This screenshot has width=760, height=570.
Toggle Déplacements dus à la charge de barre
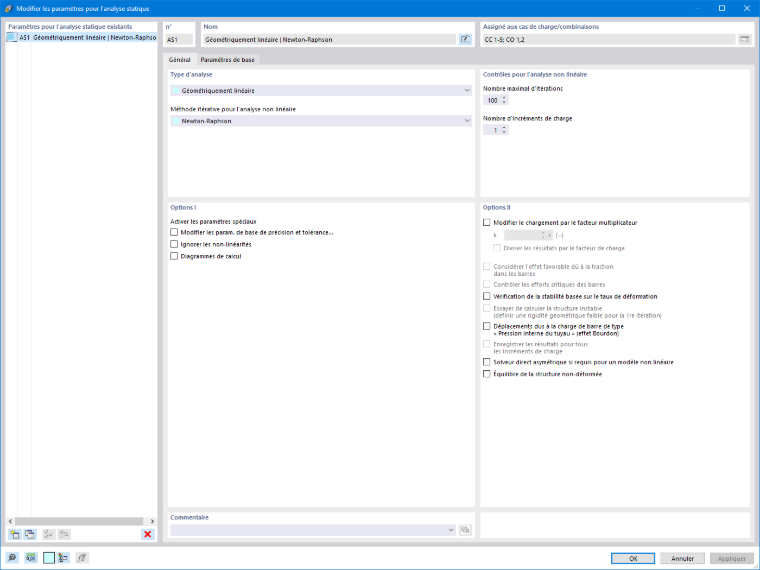[x=487, y=326]
